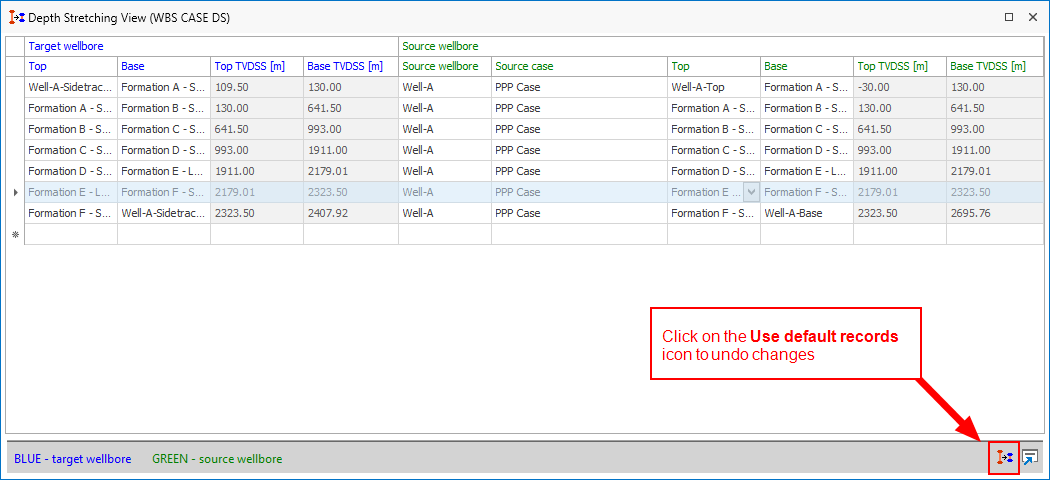Click the empty Top cell in new row
This screenshot has height=480, width=1050.
71,234
